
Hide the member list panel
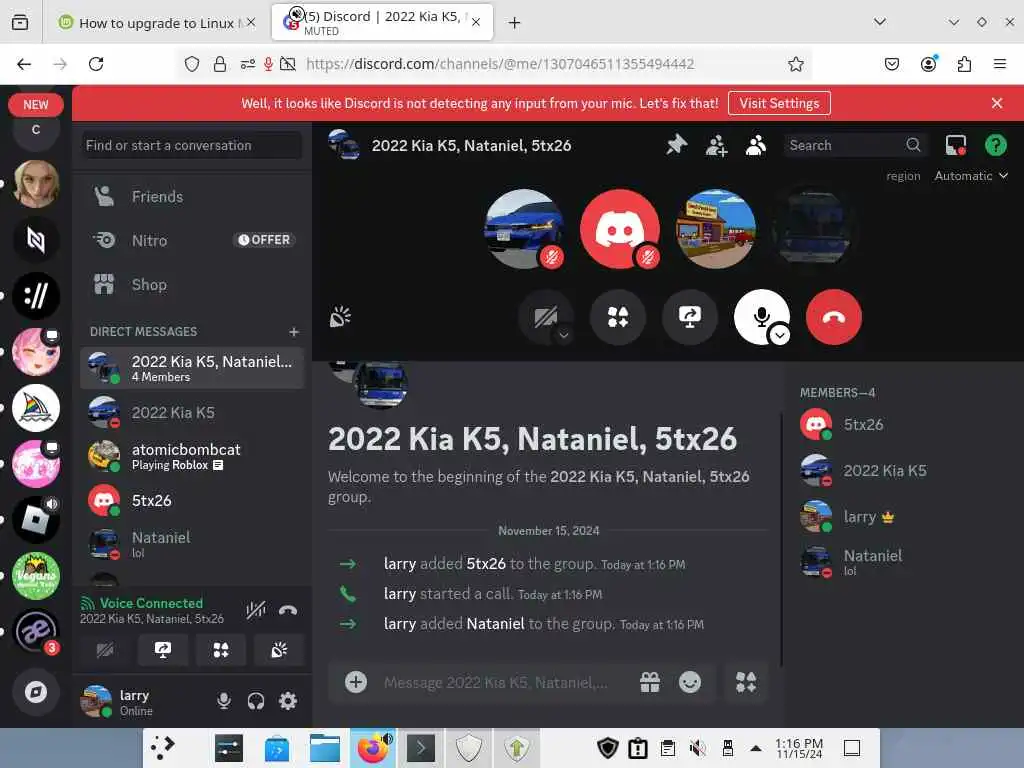click(756, 145)
